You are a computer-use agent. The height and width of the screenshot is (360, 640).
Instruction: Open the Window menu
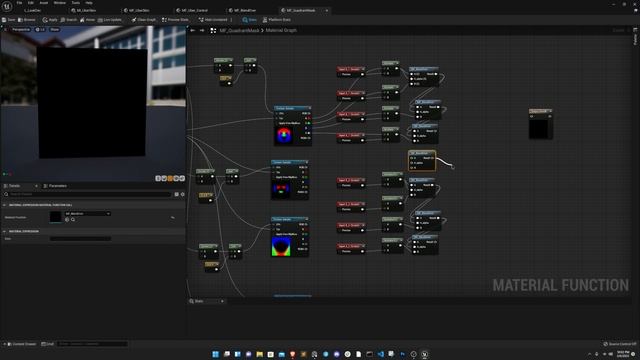[60, 3]
